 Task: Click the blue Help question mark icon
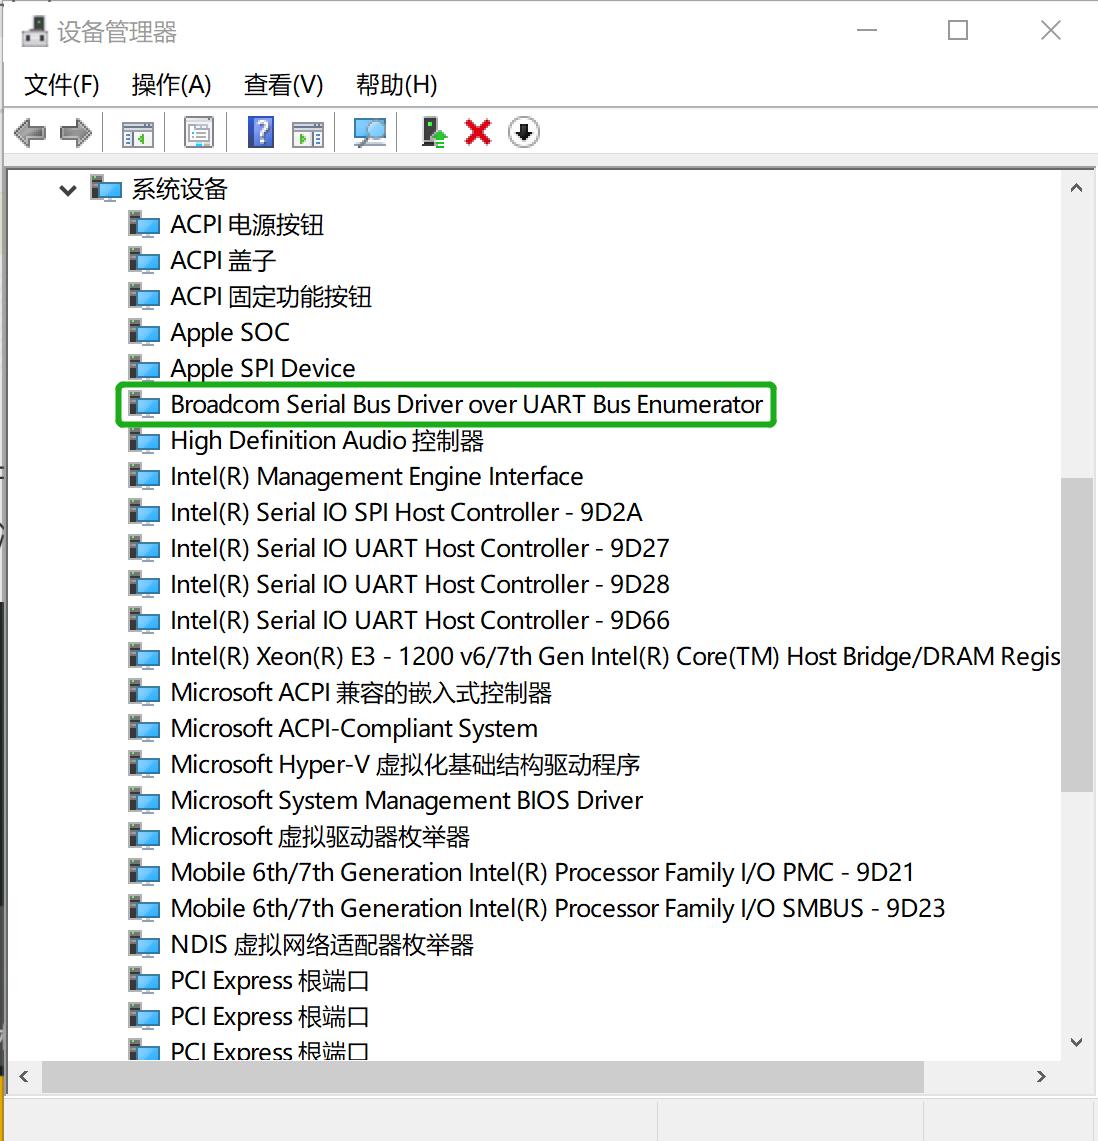coord(261,132)
